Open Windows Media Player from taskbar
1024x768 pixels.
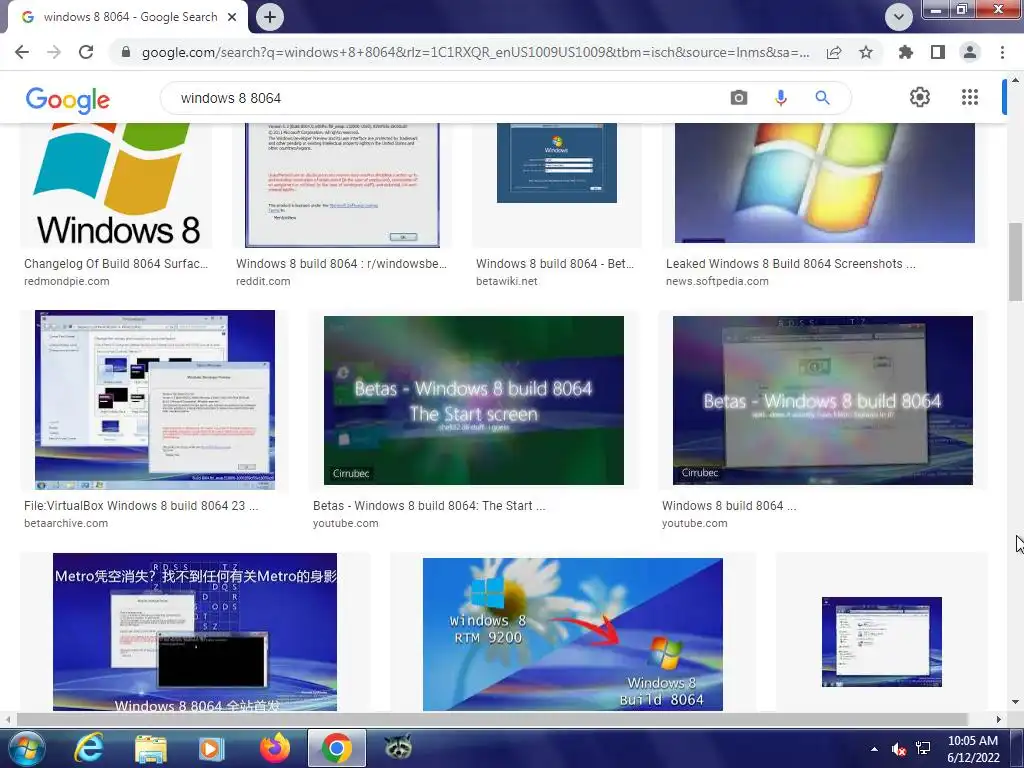point(212,749)
